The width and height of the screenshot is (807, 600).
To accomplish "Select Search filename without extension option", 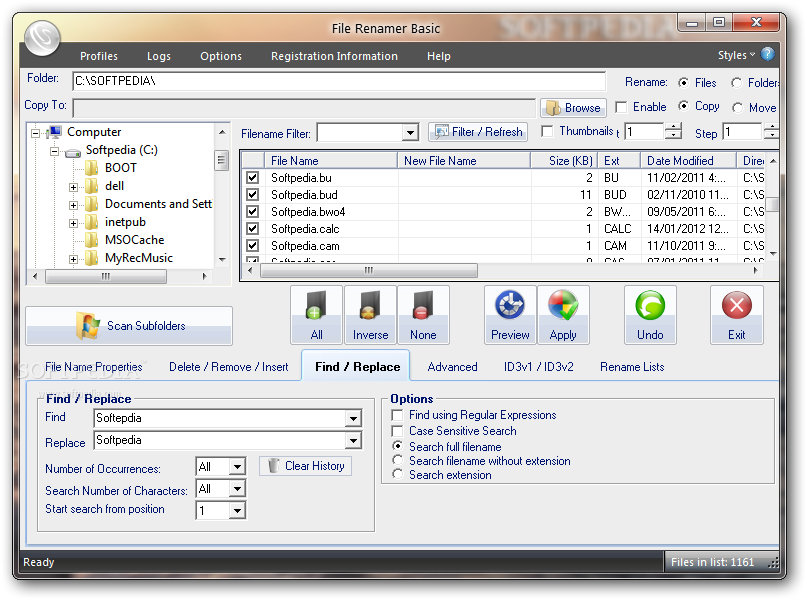I will [397, 460].
